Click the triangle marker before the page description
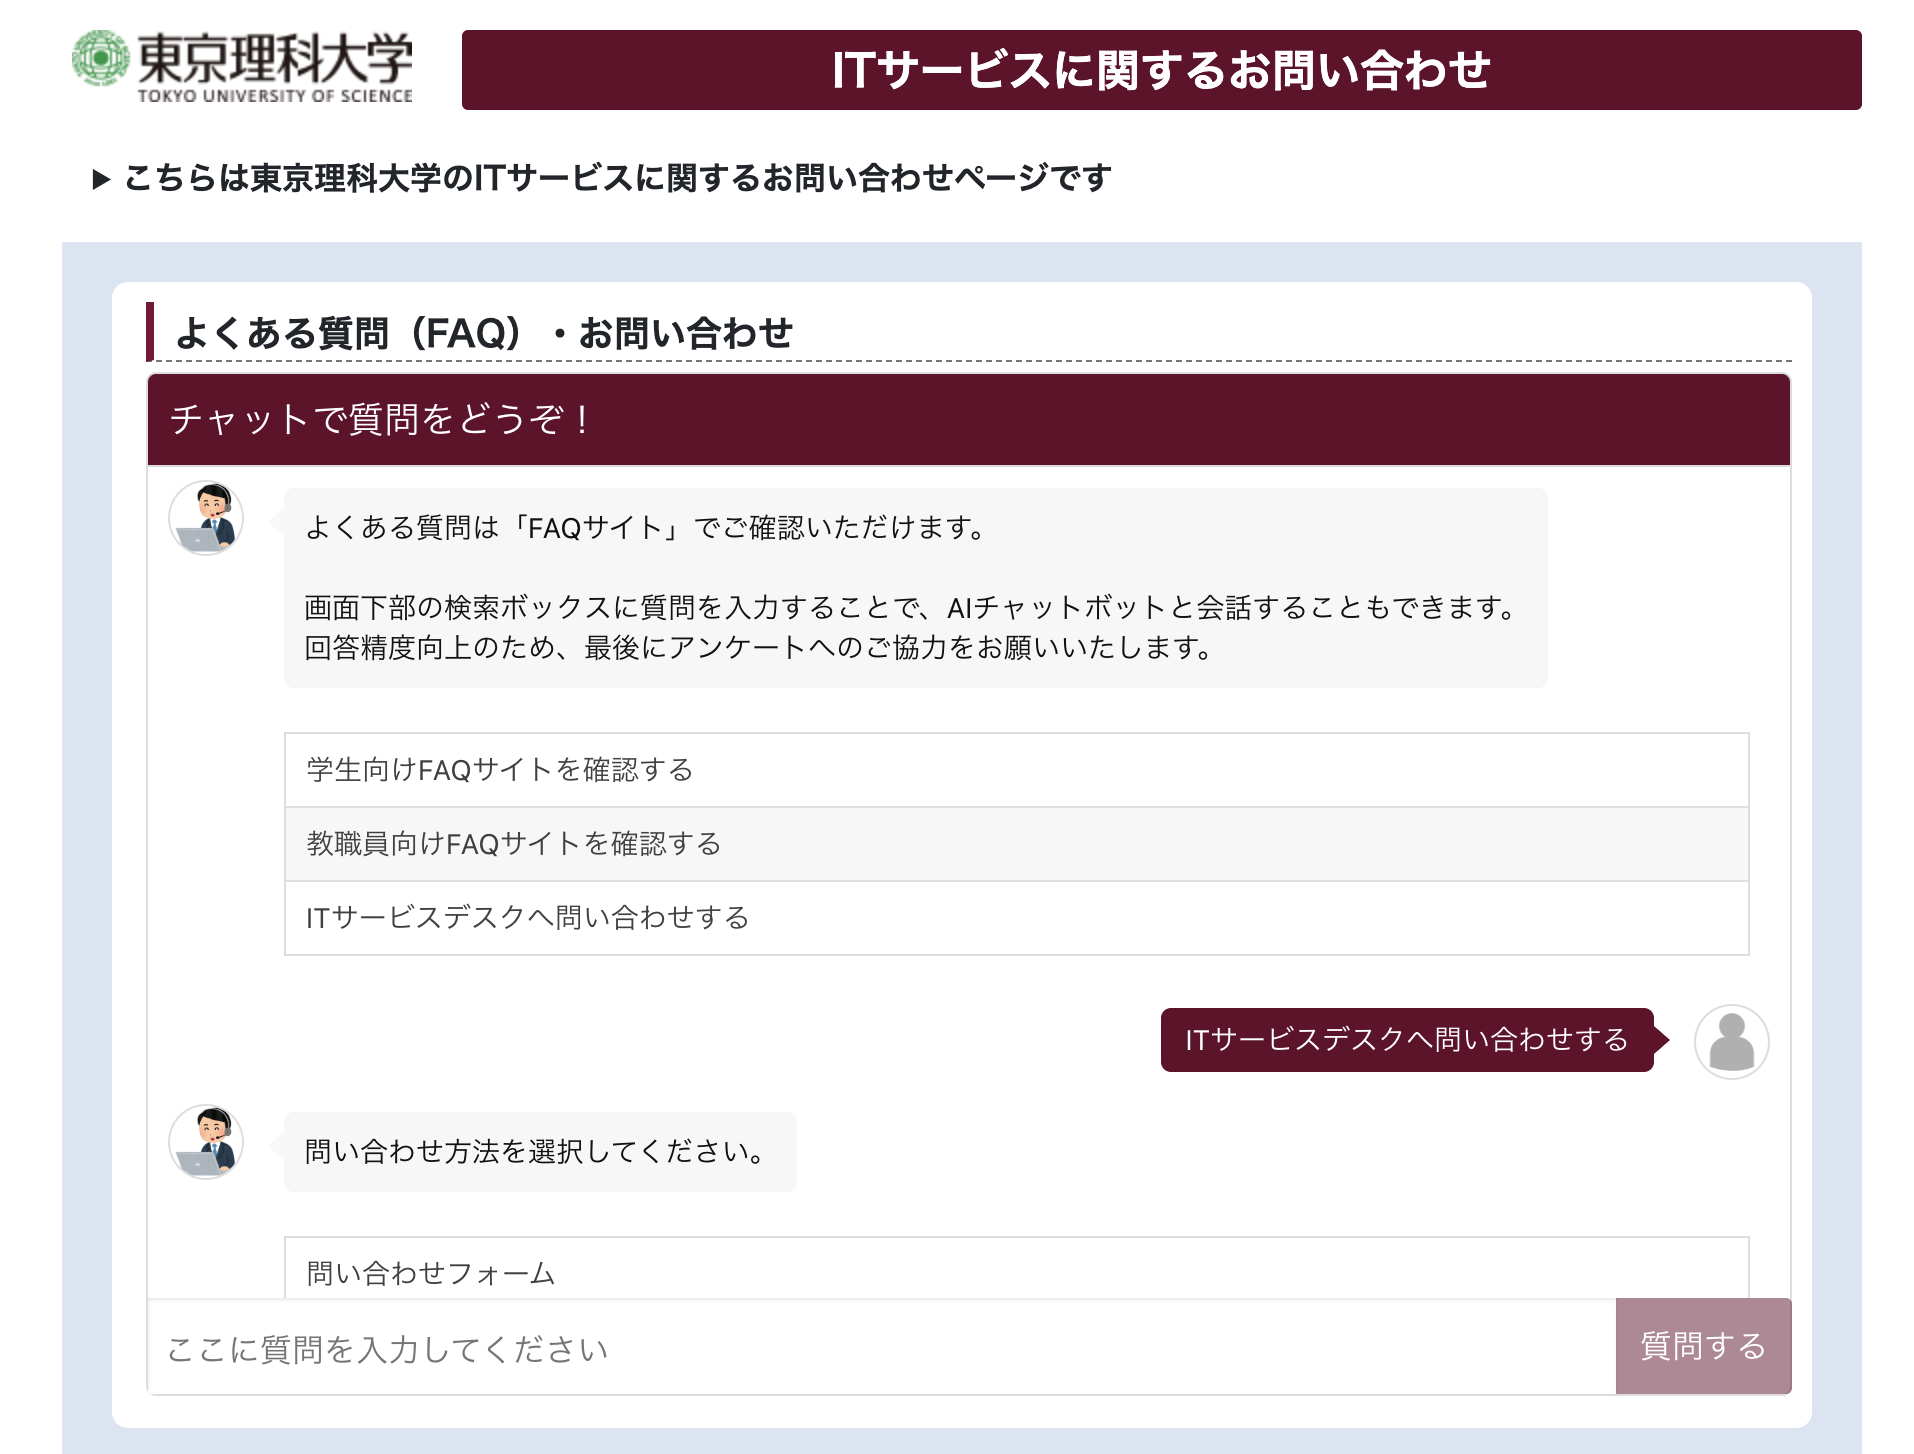The width and height of the screenshot is (1914, 1454). (x=100, y=178)
